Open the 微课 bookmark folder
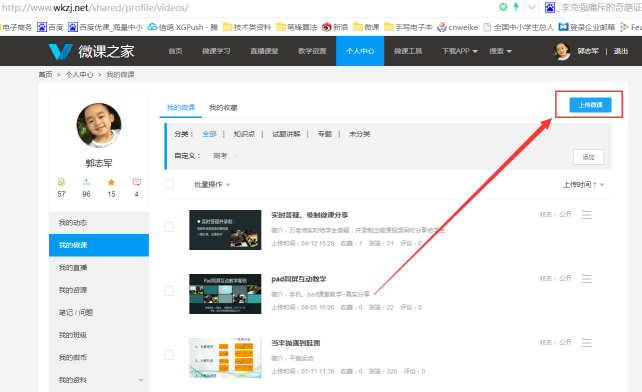Viewport: 642px width, 392px height. click(366, 27)
